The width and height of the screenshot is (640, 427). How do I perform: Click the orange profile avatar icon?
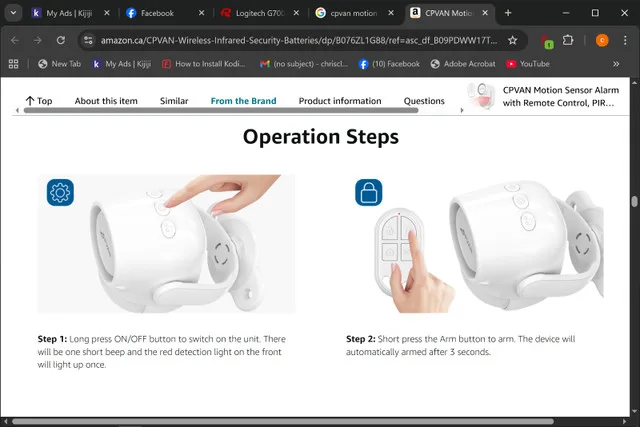[x=601, y=40]
